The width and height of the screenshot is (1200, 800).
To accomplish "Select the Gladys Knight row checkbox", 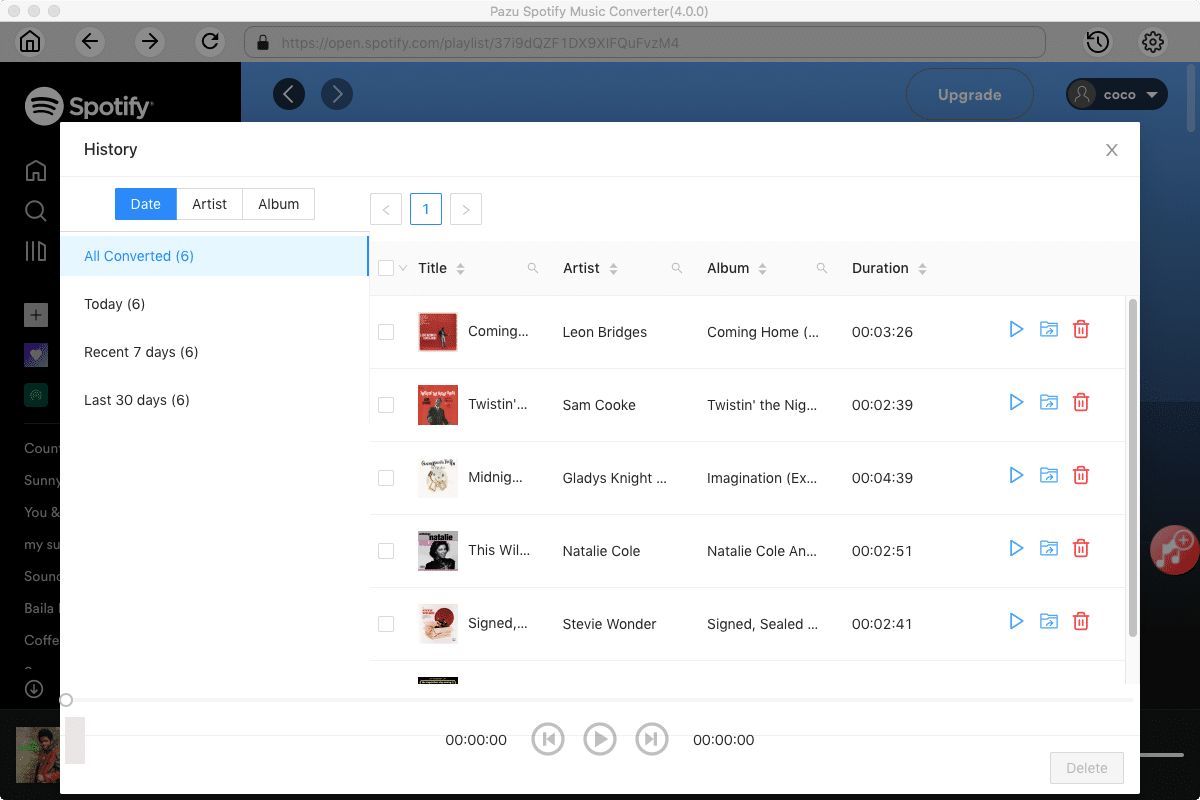I will pos(386,478).
